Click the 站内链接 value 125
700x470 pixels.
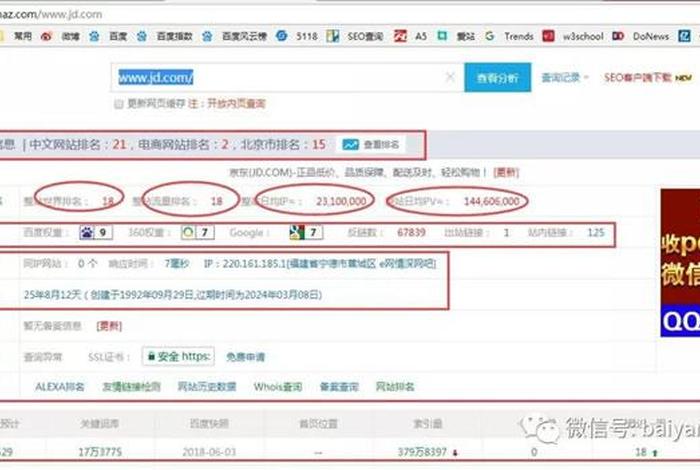[596, 233]
